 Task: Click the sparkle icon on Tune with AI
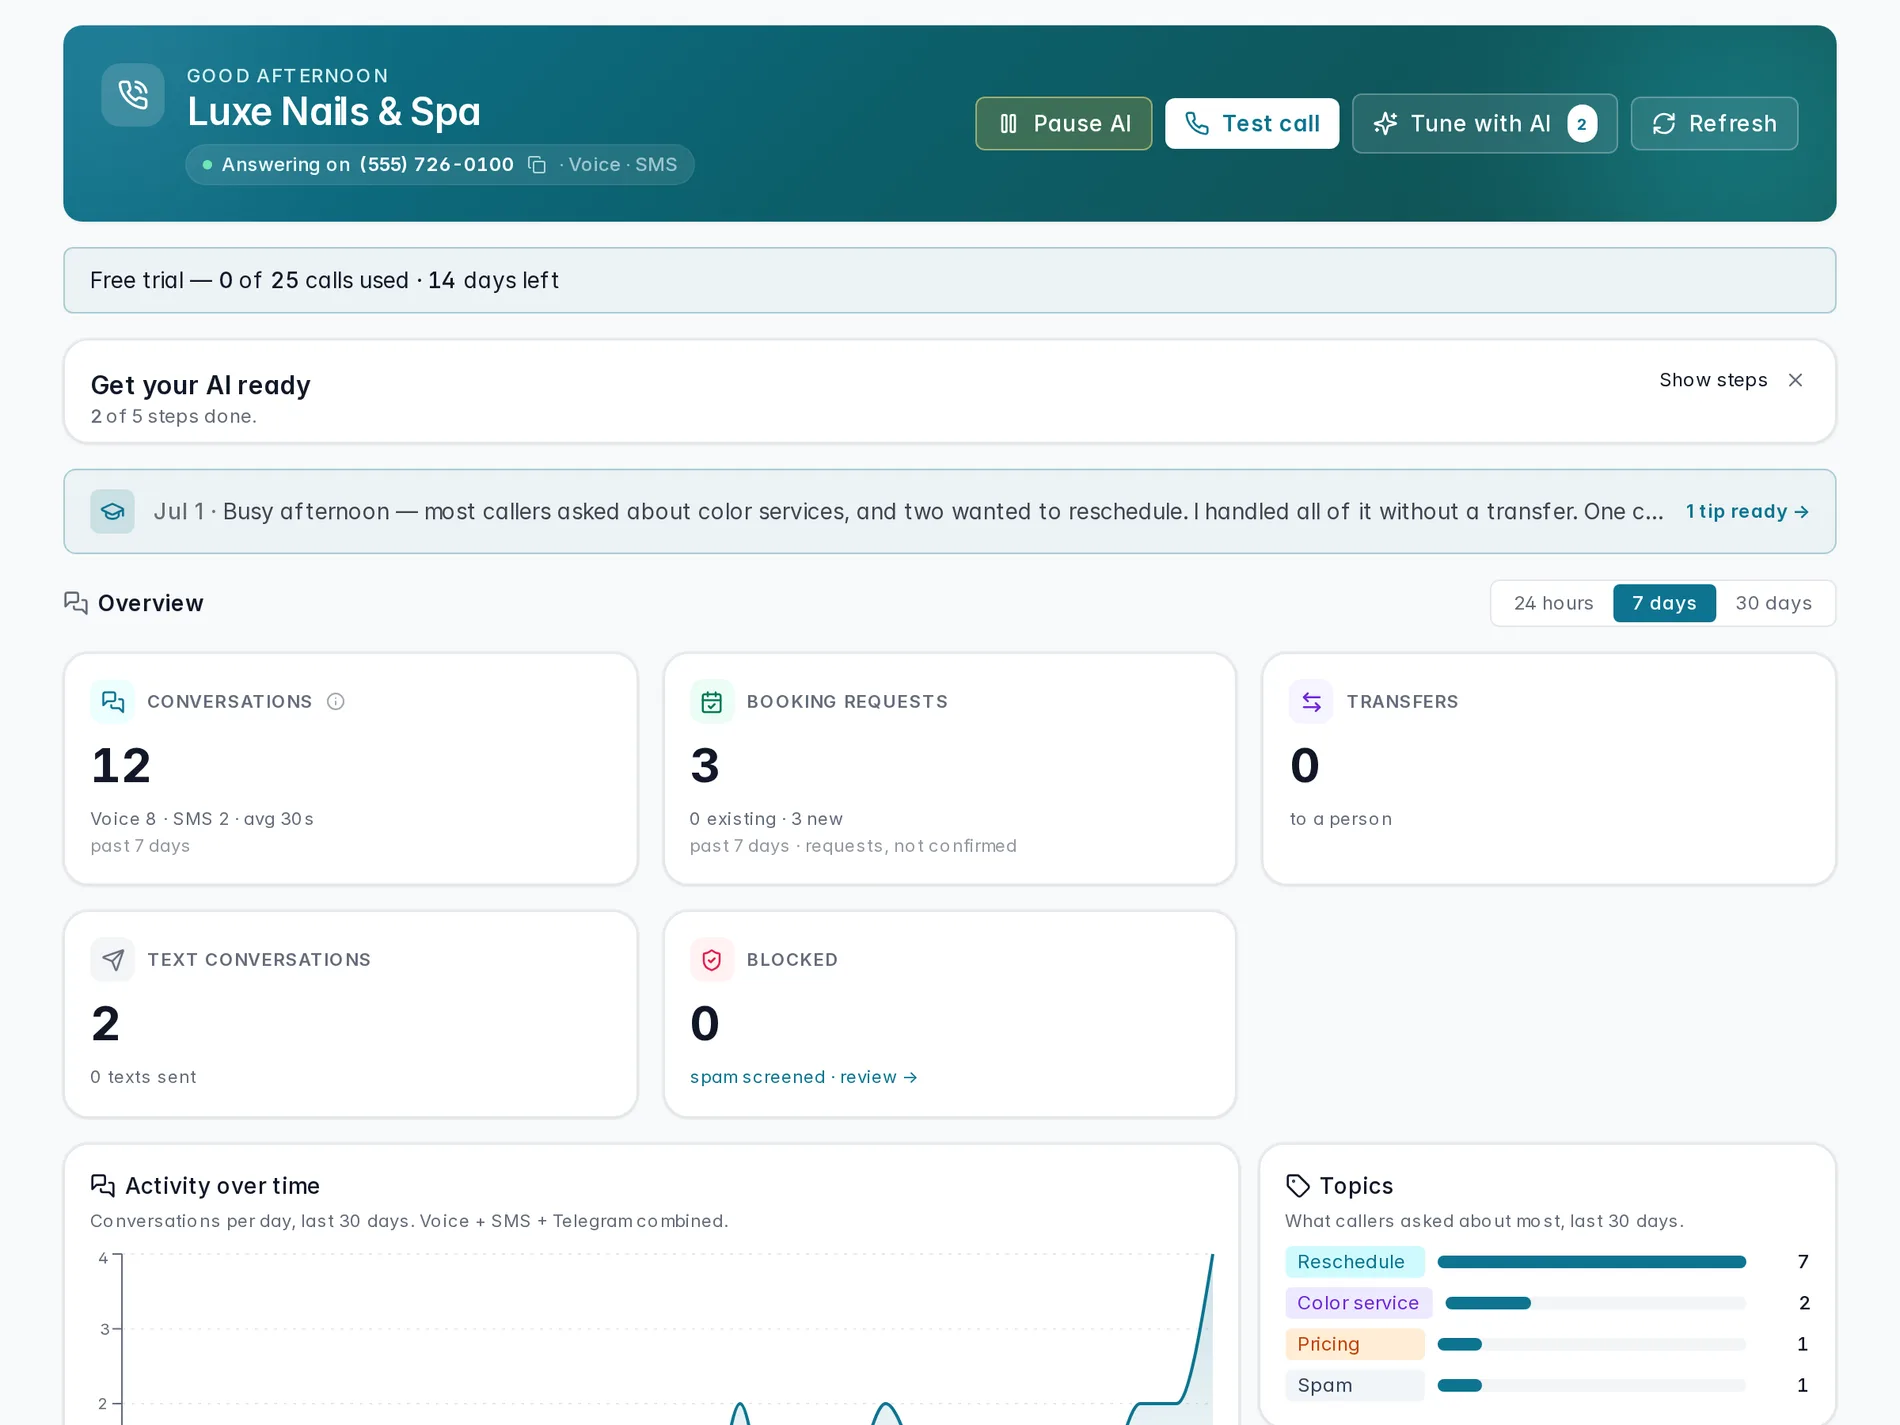[1385, 124]
